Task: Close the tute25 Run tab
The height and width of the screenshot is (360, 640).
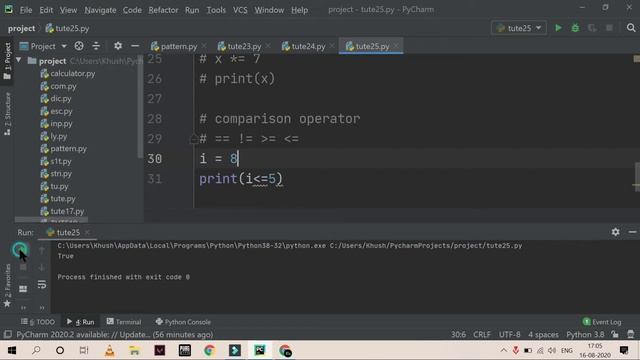Action: coord(87,232)
